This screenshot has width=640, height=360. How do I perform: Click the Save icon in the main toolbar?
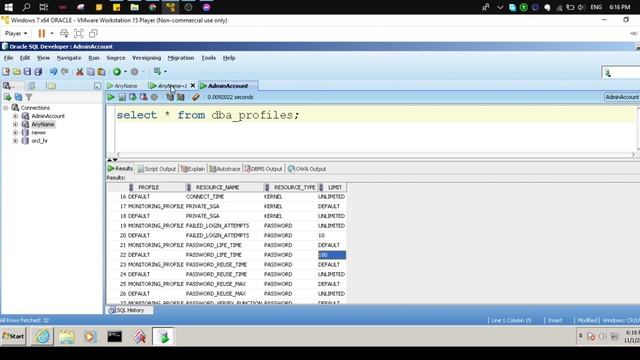click(27, 72)
